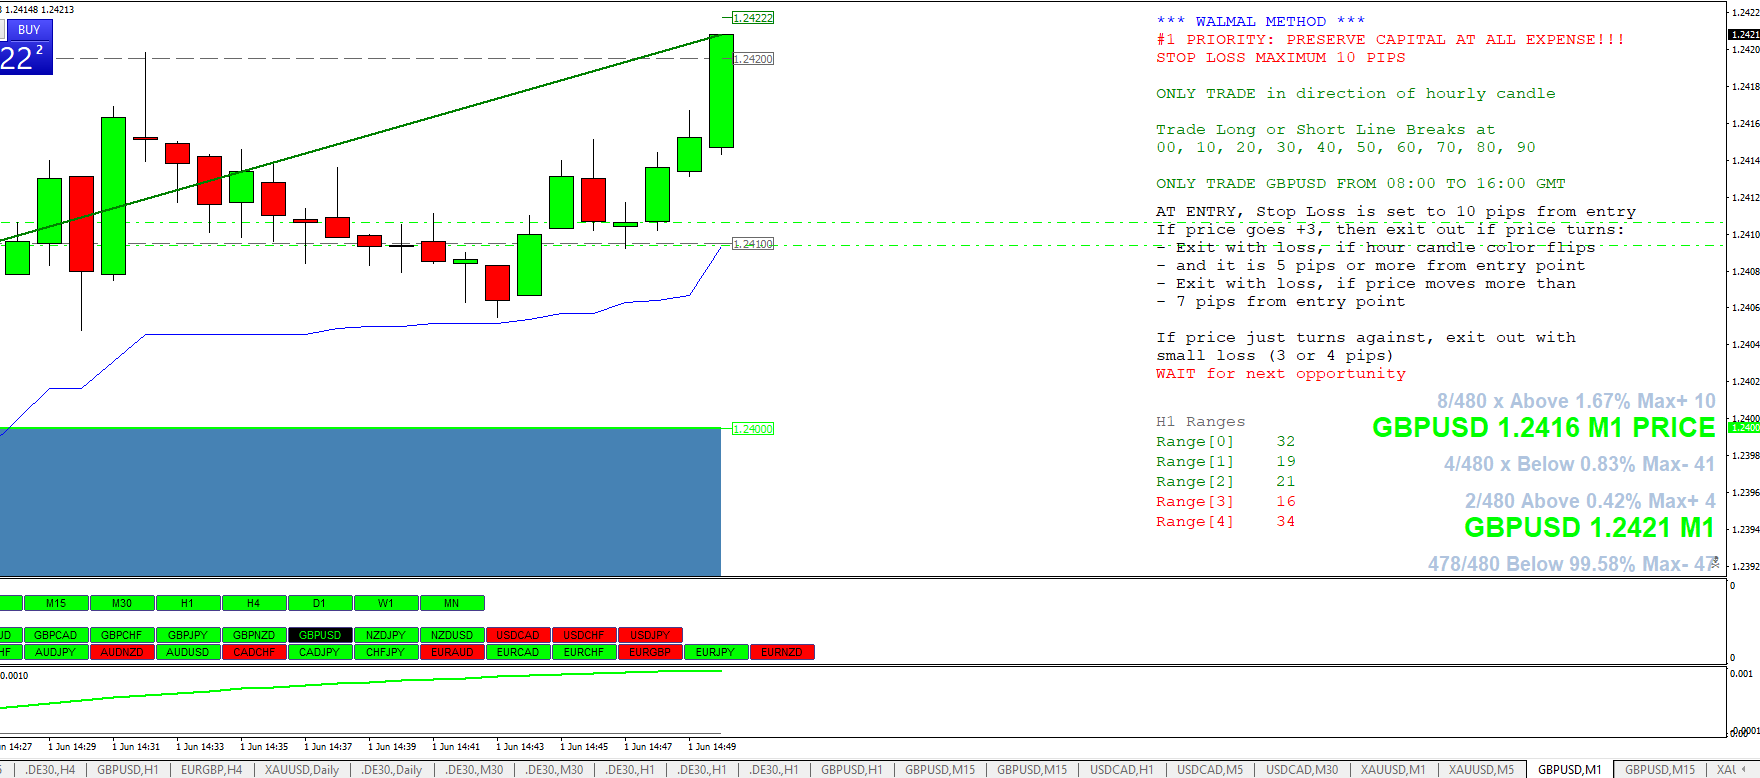Load the red EURNZD symbol button

pyautogui.click(x=782, y=652)
